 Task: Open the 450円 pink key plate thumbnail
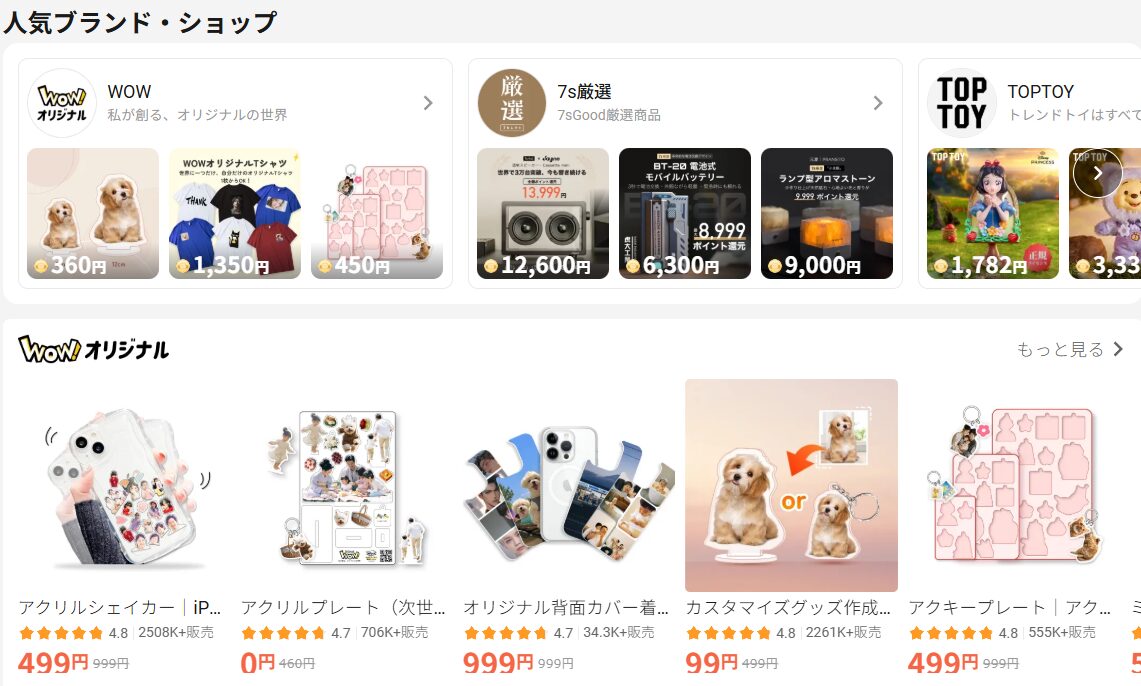pyautogui.click(x=377, y=214)
